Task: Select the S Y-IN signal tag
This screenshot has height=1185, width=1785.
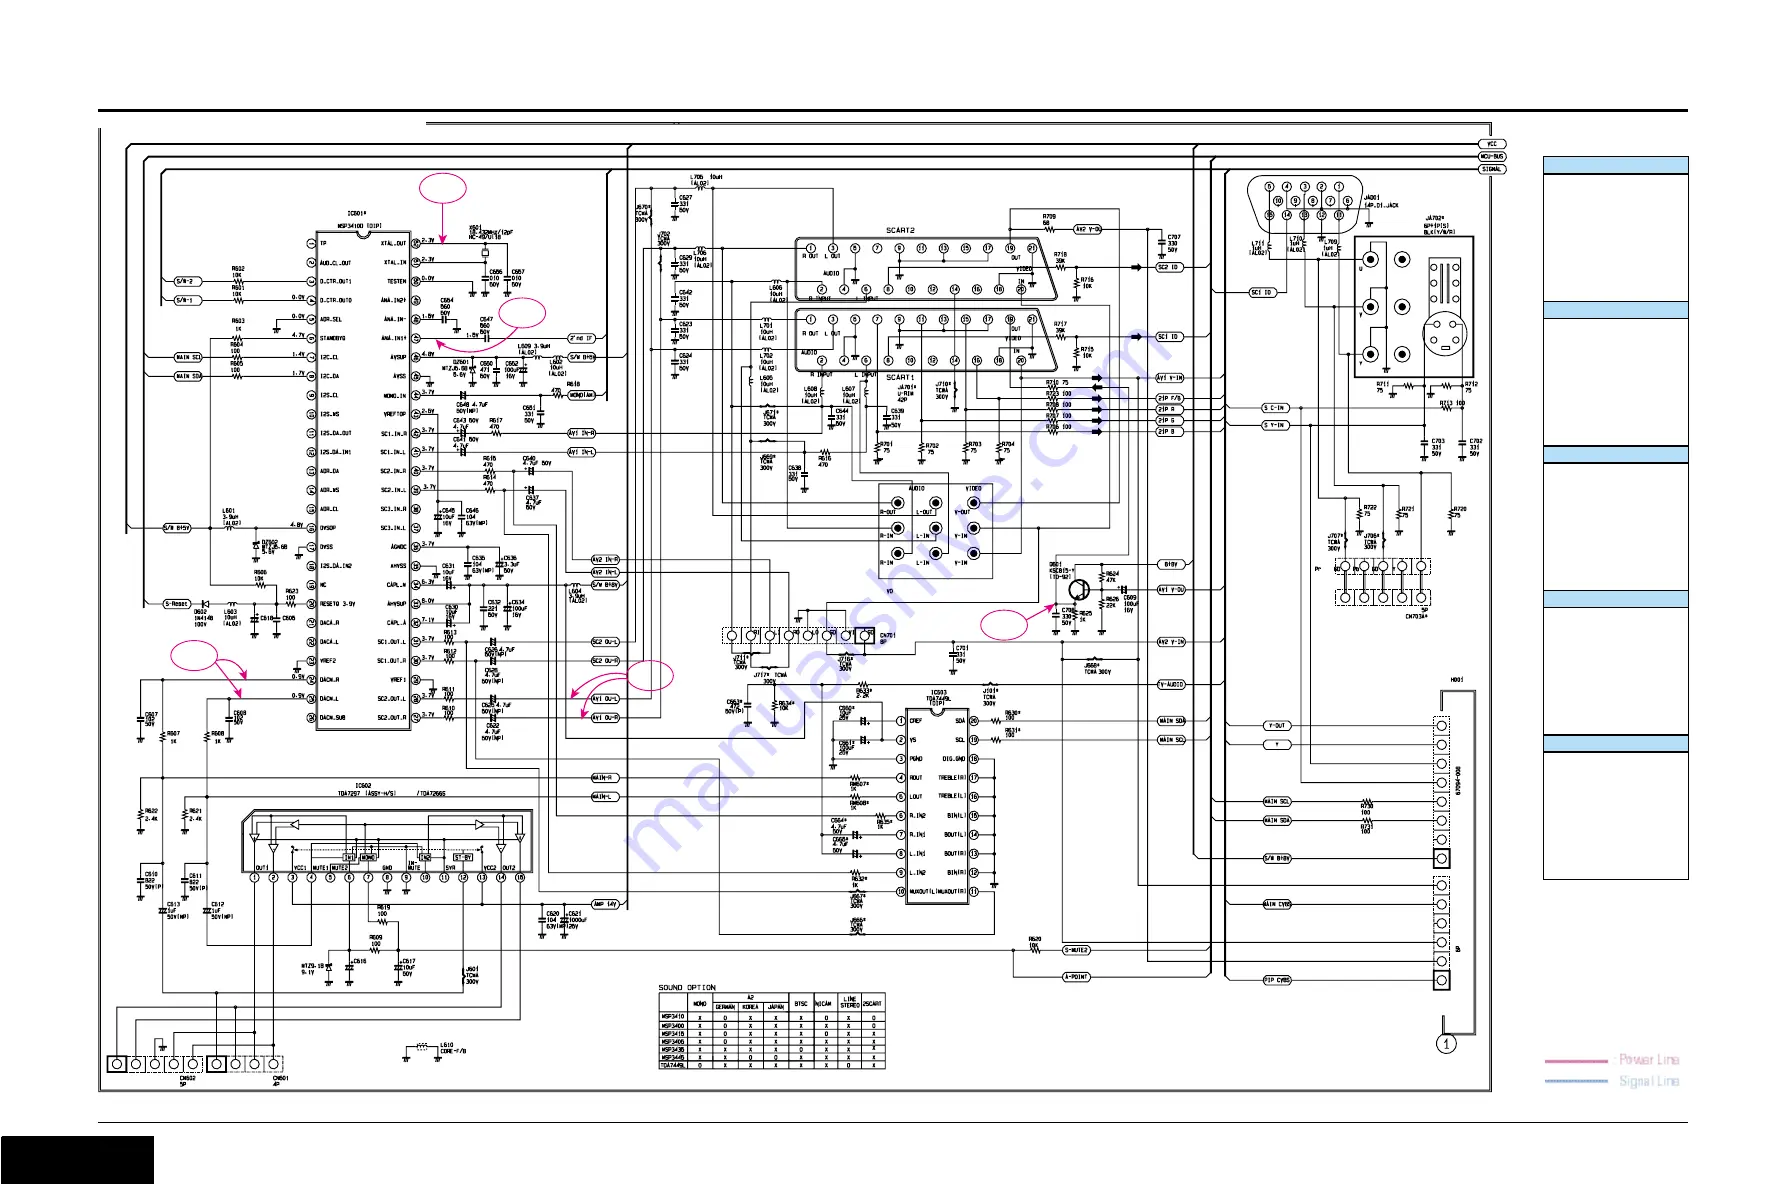Action: pos(1275,425)
